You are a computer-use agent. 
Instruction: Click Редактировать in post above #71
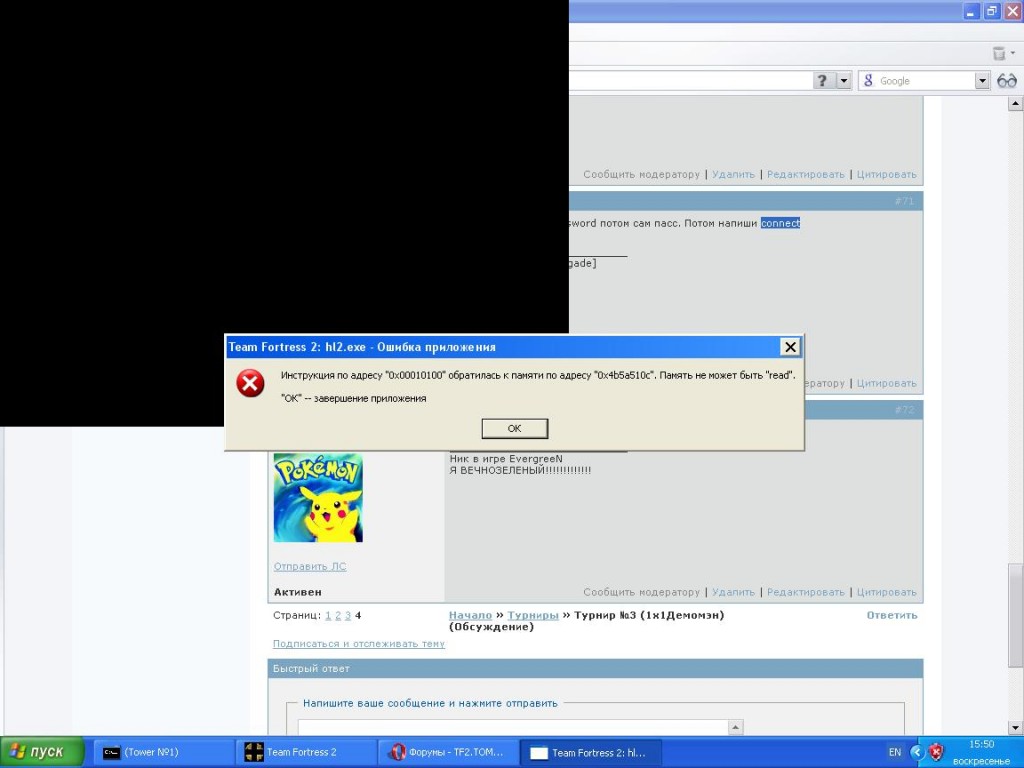[x=805, y=174]
